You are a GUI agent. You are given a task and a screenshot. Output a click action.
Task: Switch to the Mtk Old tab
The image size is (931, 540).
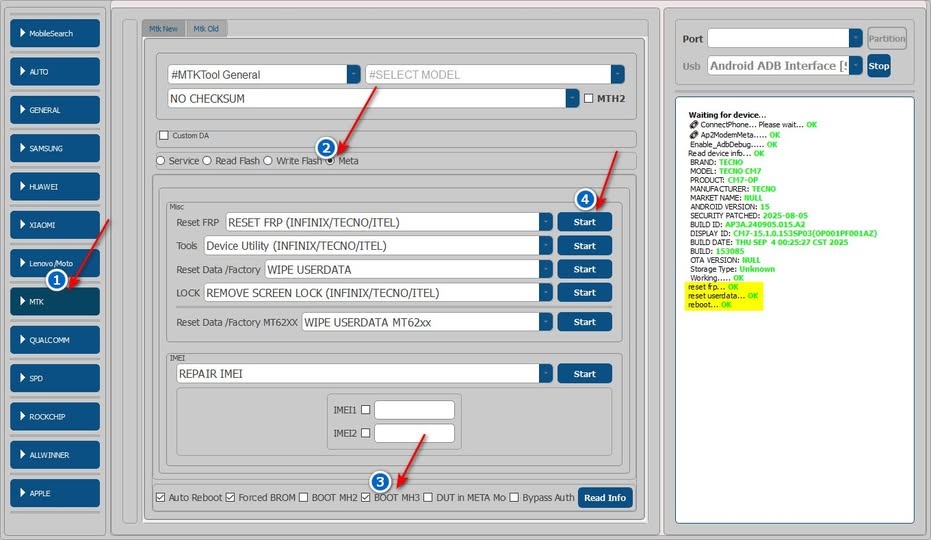click(206, 29)
